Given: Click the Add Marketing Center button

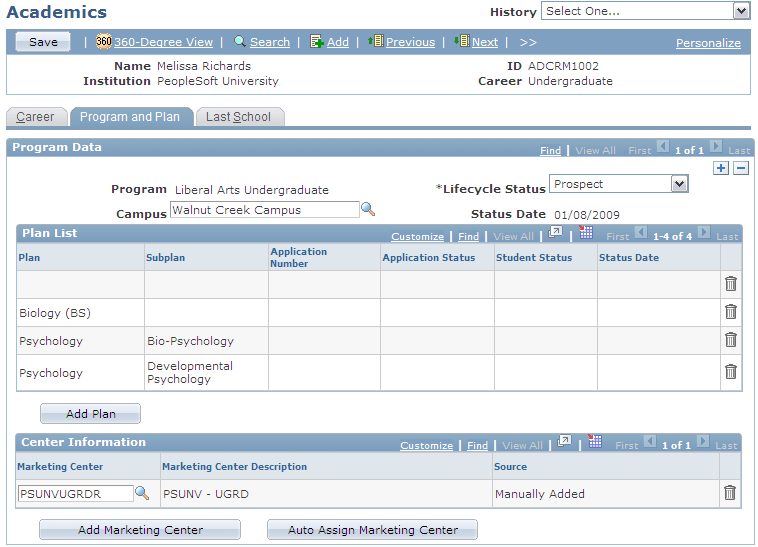Looking at the screenshot, I should click(x=140, y=530).
